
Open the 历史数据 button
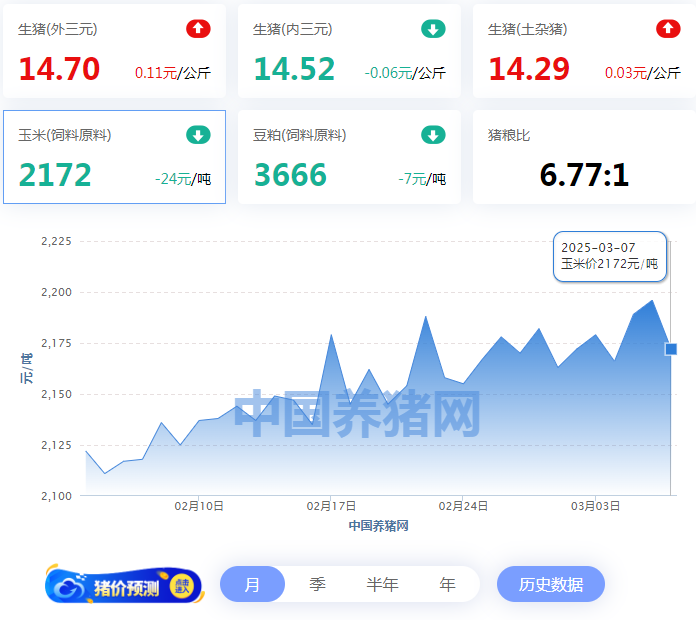click(x=551, y=584)
